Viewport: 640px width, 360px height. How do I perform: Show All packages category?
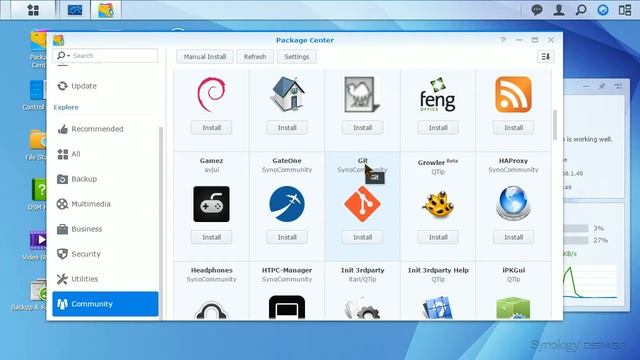tap(105, 154)
